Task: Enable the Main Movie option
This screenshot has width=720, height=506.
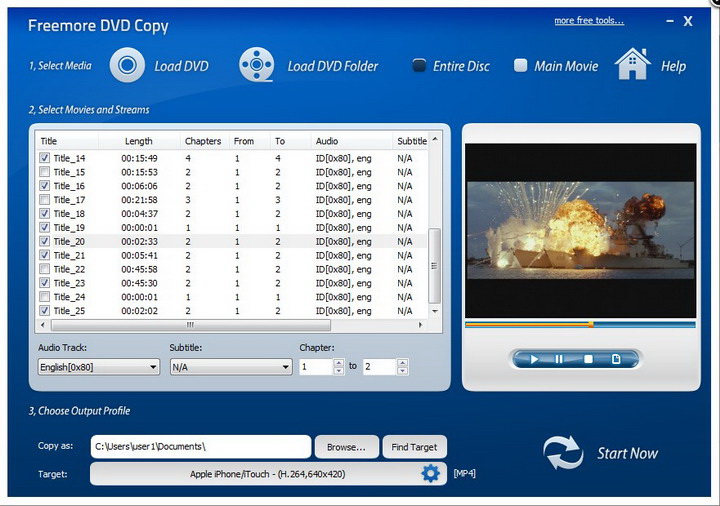Action: 520,66
